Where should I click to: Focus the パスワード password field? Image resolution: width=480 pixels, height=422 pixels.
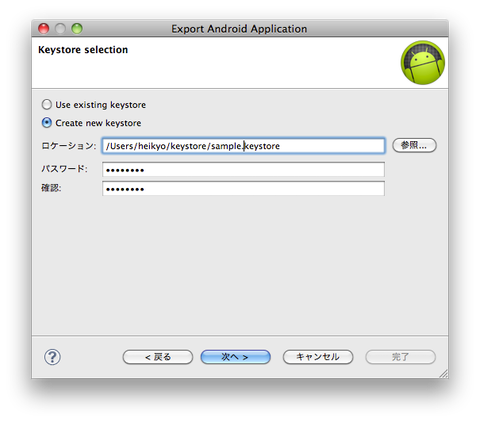pyautogui.click(x=243, y=170)
